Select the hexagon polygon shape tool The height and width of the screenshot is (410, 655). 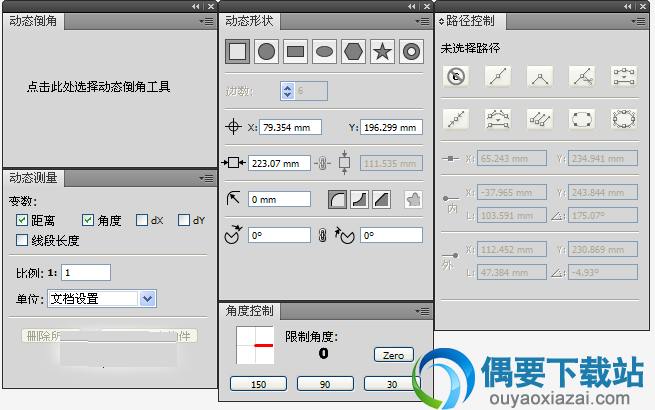[x=353, y=52]
